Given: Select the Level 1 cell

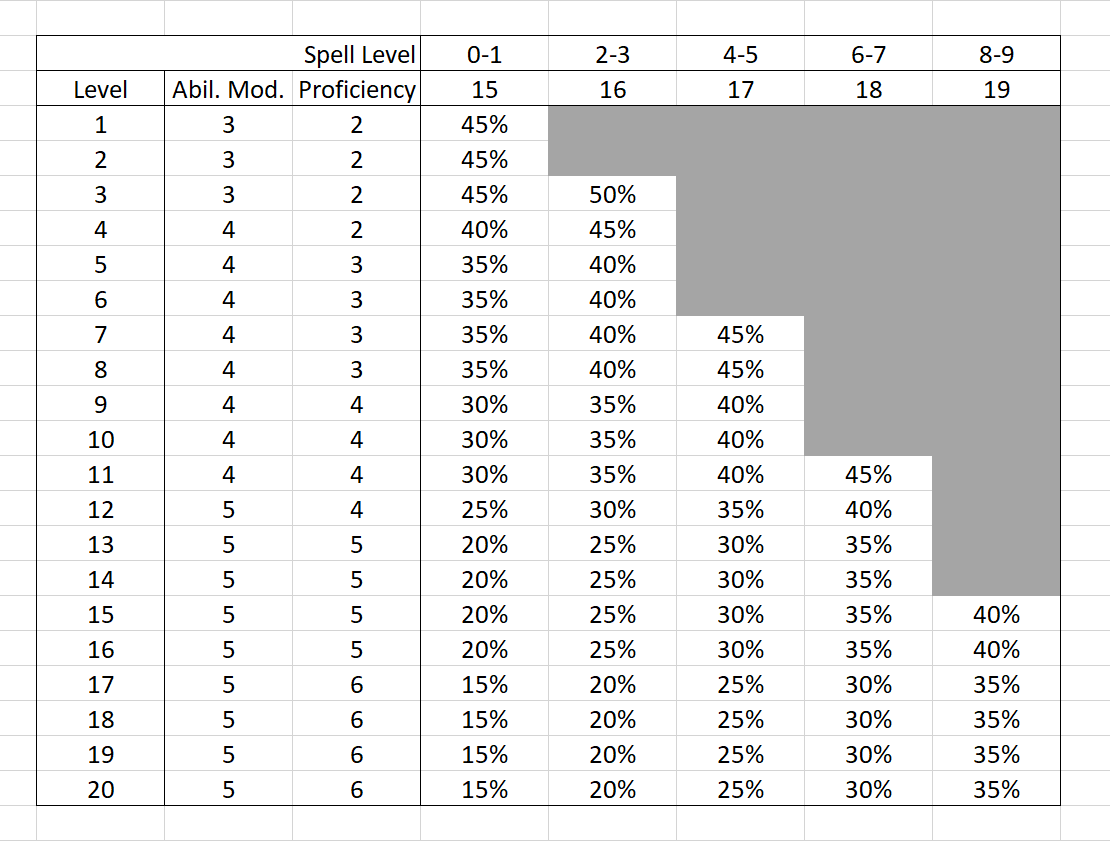Looking at the screenshot, I should coord(101,124).
